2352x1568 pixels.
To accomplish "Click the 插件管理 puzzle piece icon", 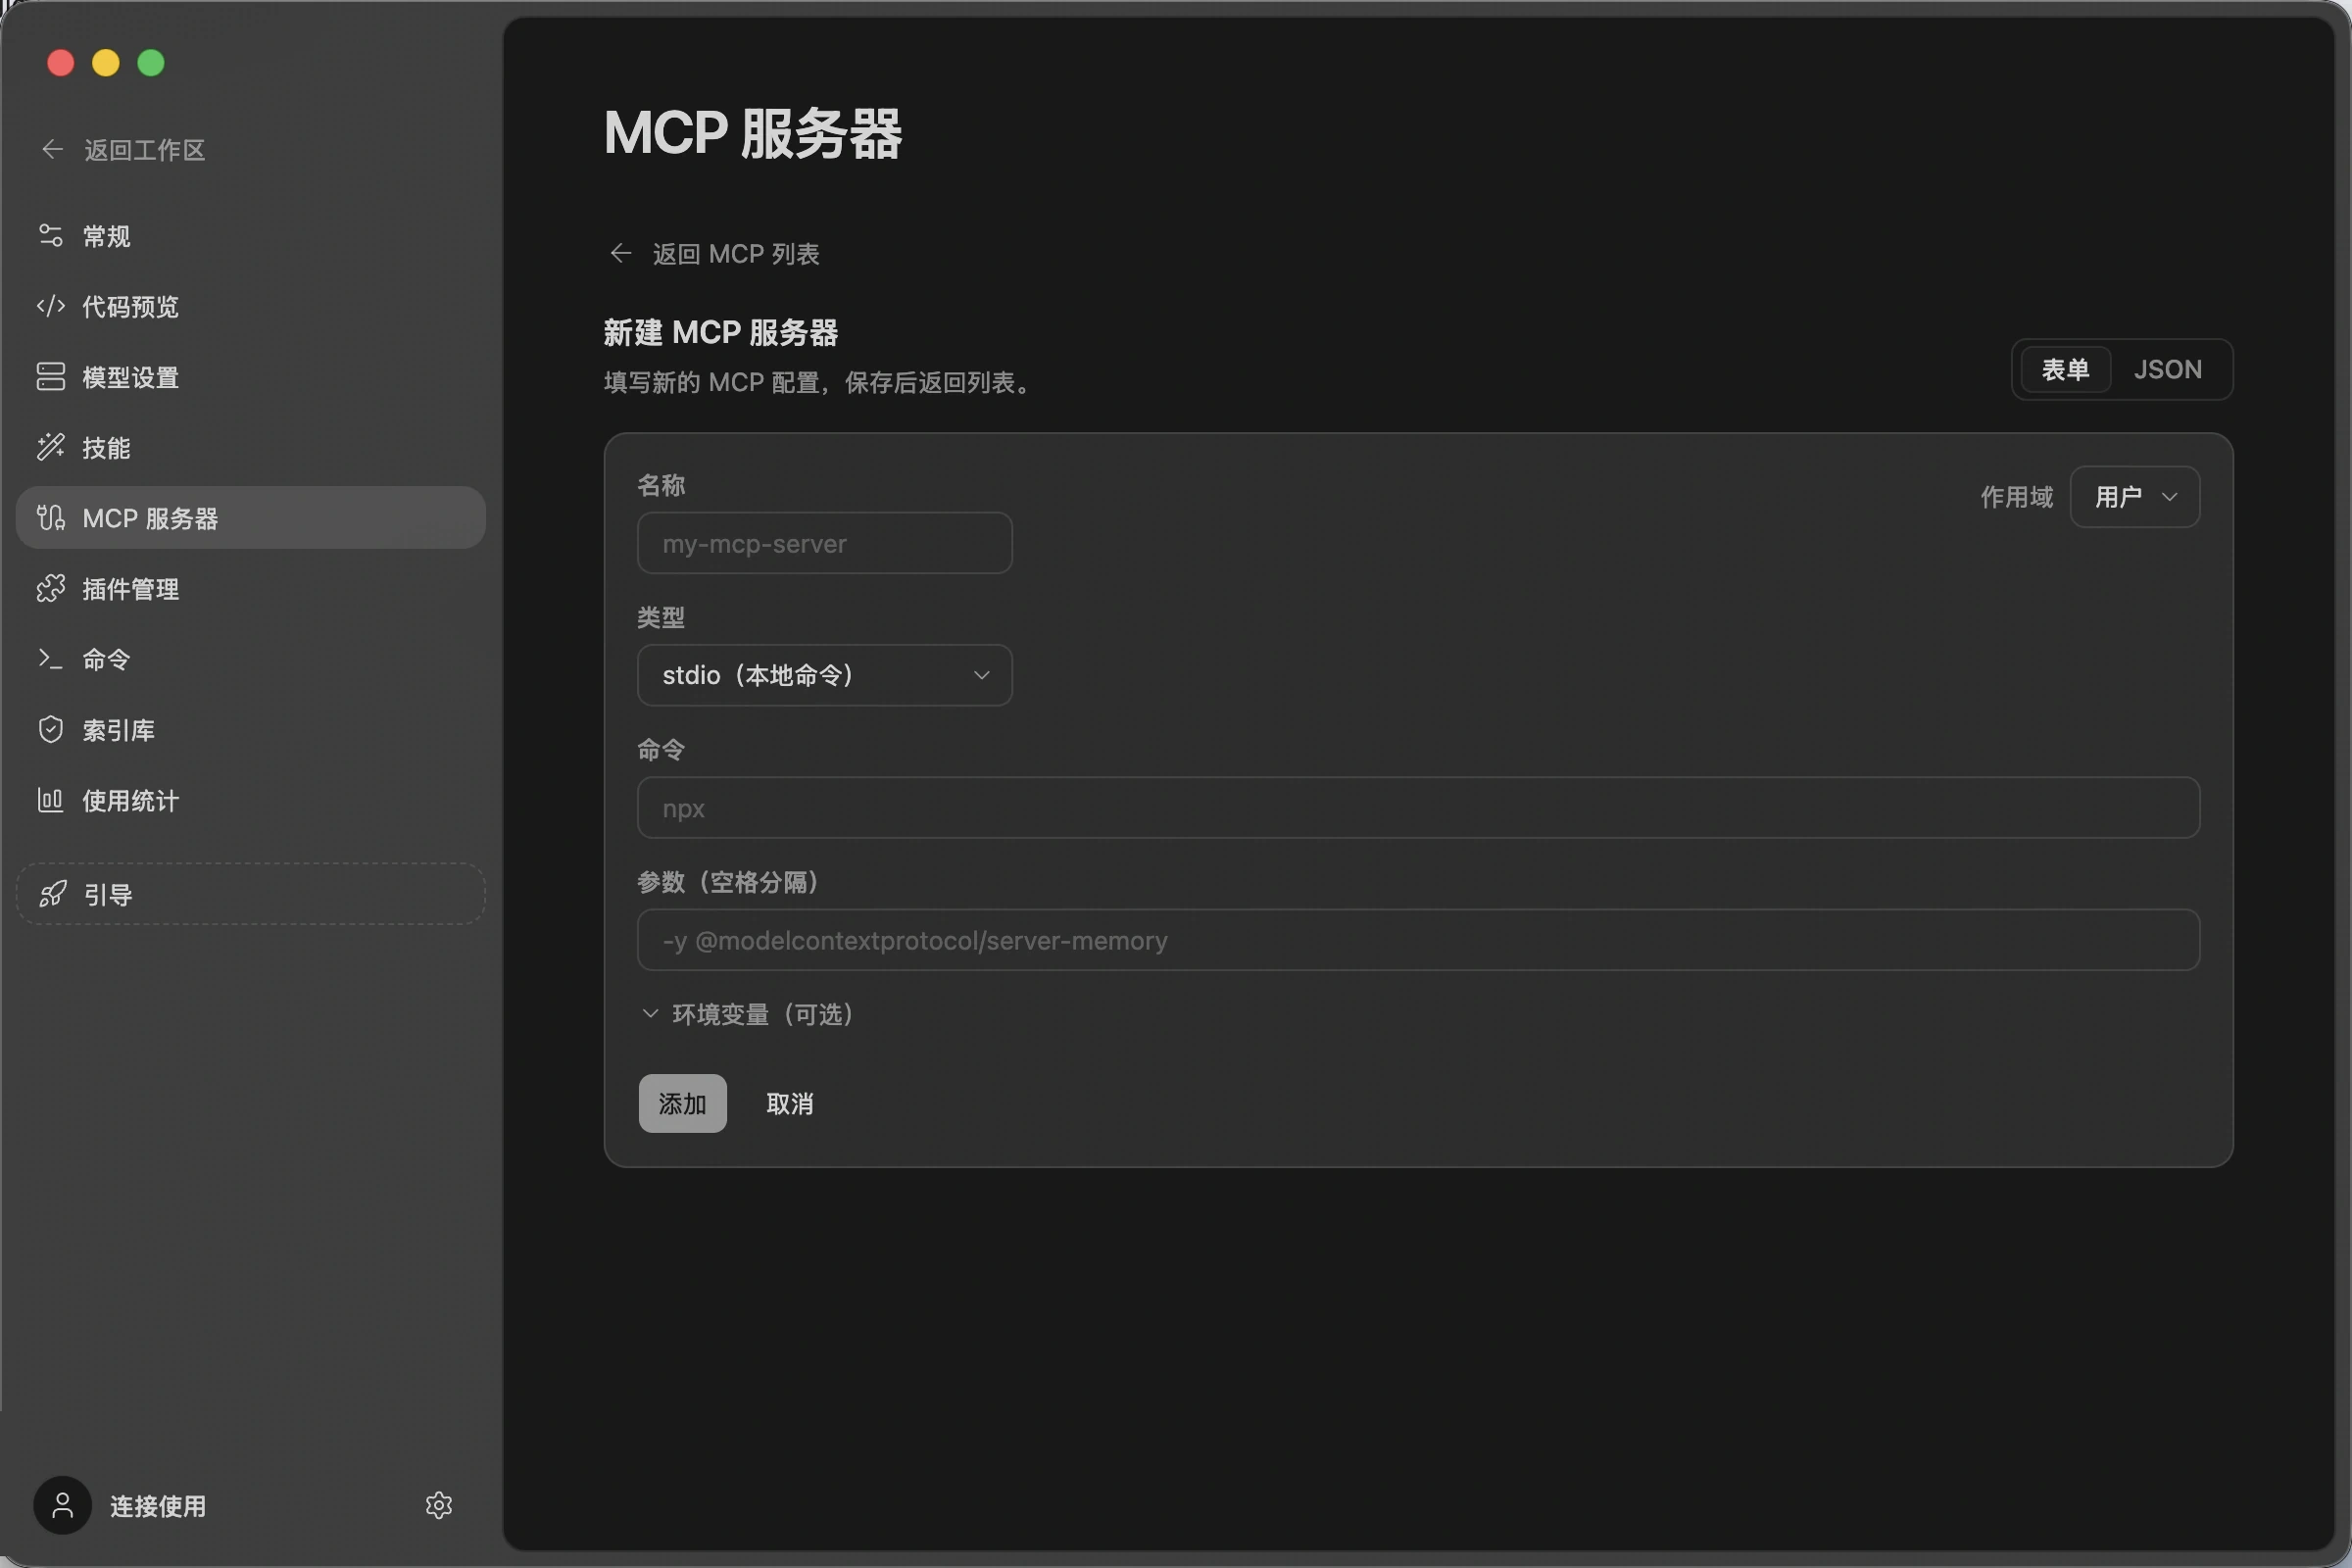I will (50, 589).
